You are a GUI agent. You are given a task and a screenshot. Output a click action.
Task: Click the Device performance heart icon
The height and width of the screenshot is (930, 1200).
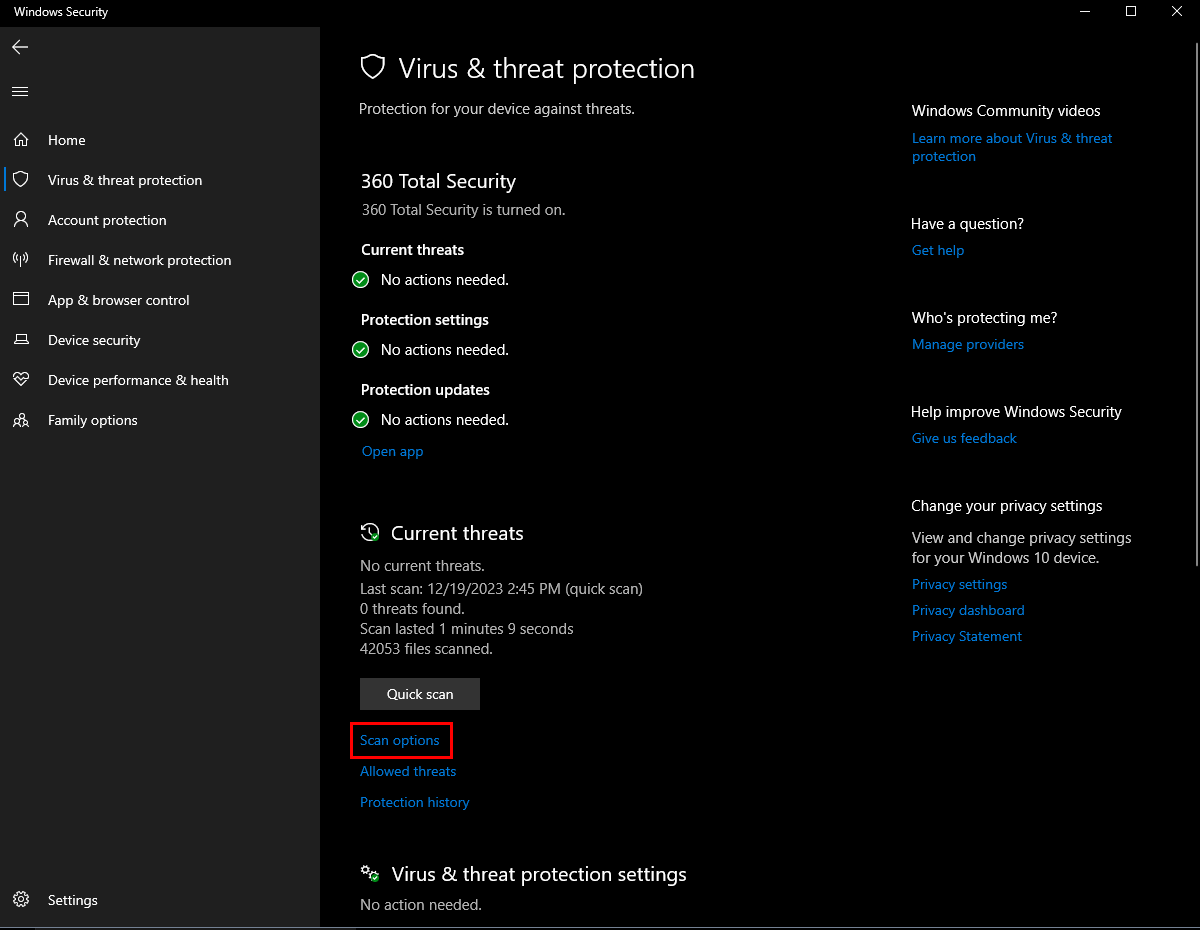point(21,380)
